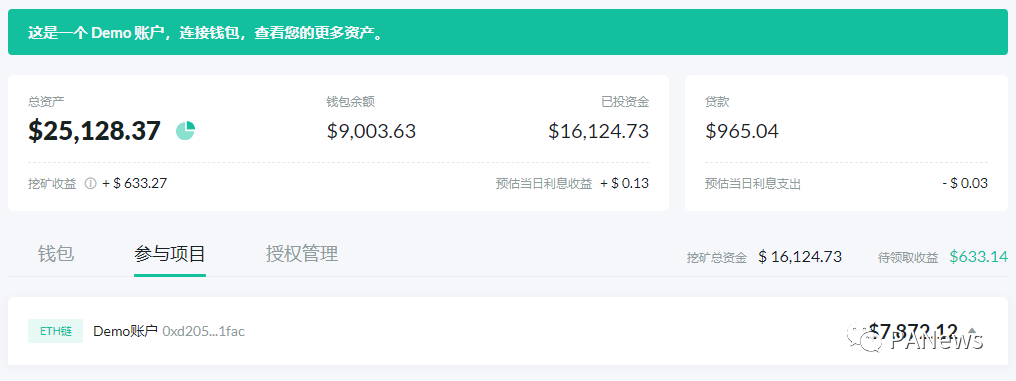Click the 挖矿总资金 amount $ 16,124.73
The height and width of the screenshot is (381, 1016).
click(x=800, y=257)
